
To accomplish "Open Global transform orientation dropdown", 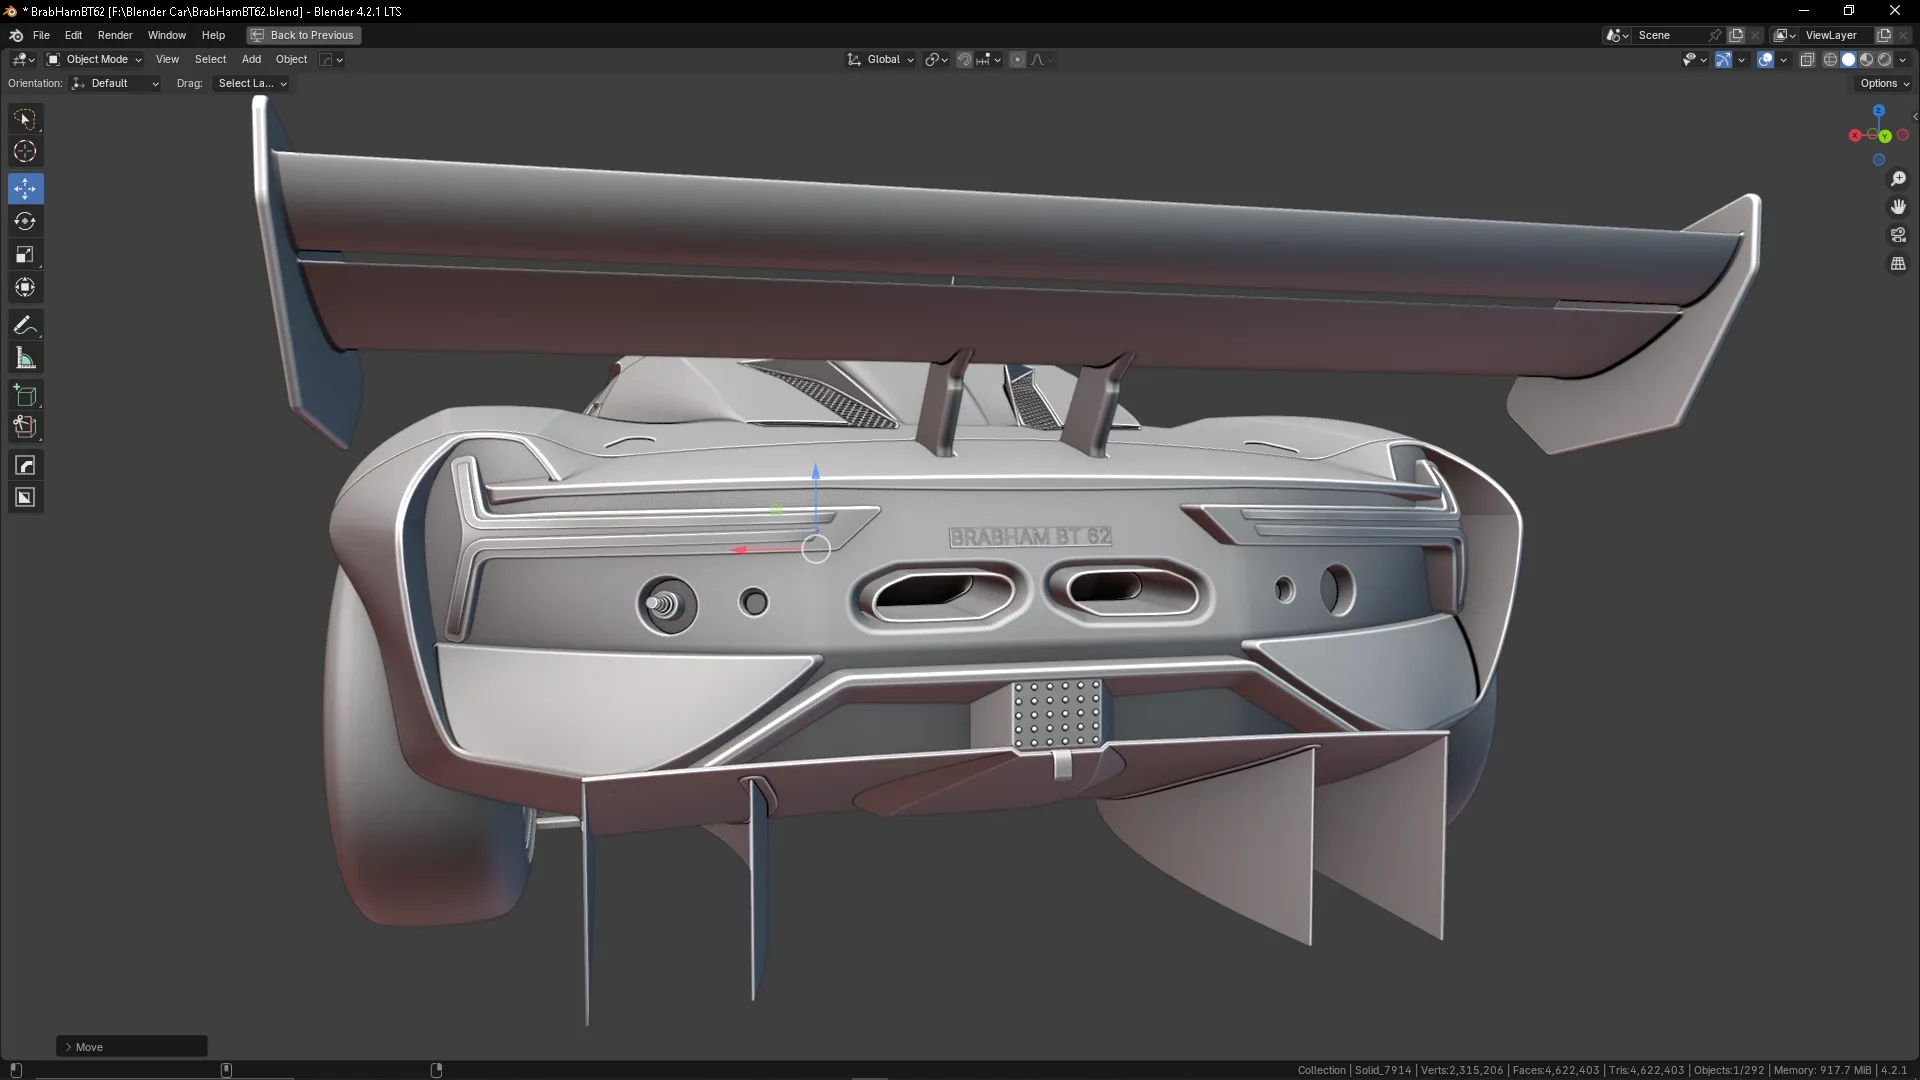I will (880, 60).
